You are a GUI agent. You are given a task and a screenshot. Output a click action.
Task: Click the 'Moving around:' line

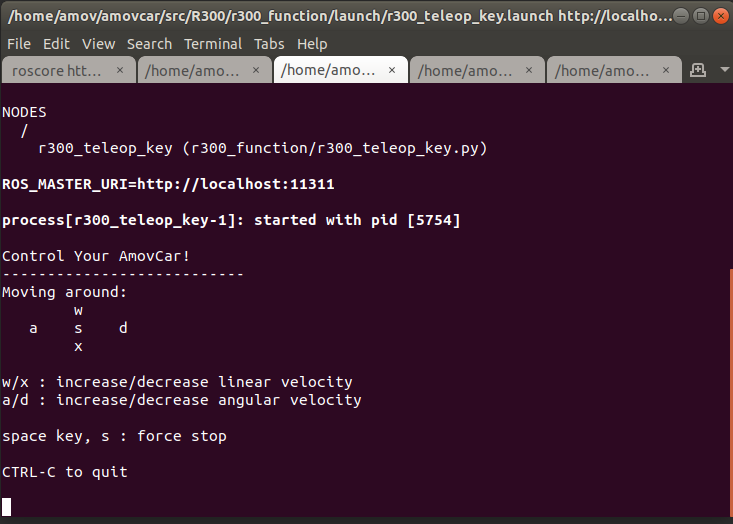(65, 292)
